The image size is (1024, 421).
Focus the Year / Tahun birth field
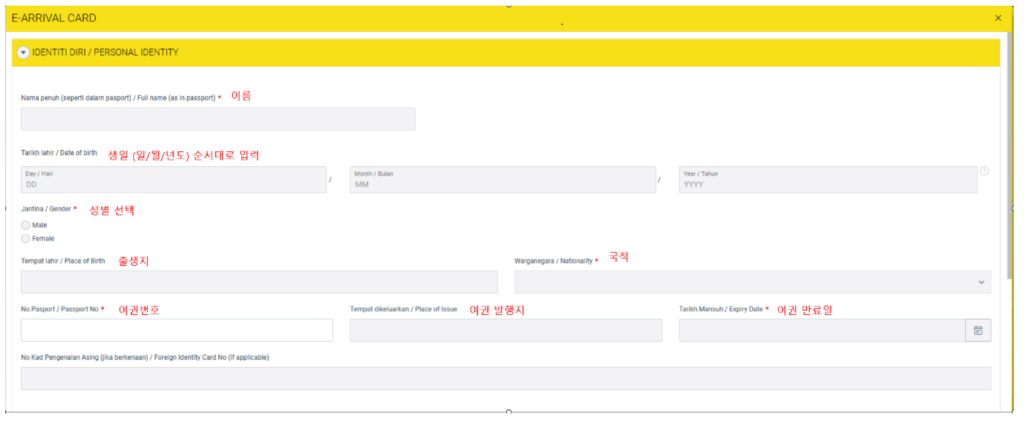coord(826,179)
